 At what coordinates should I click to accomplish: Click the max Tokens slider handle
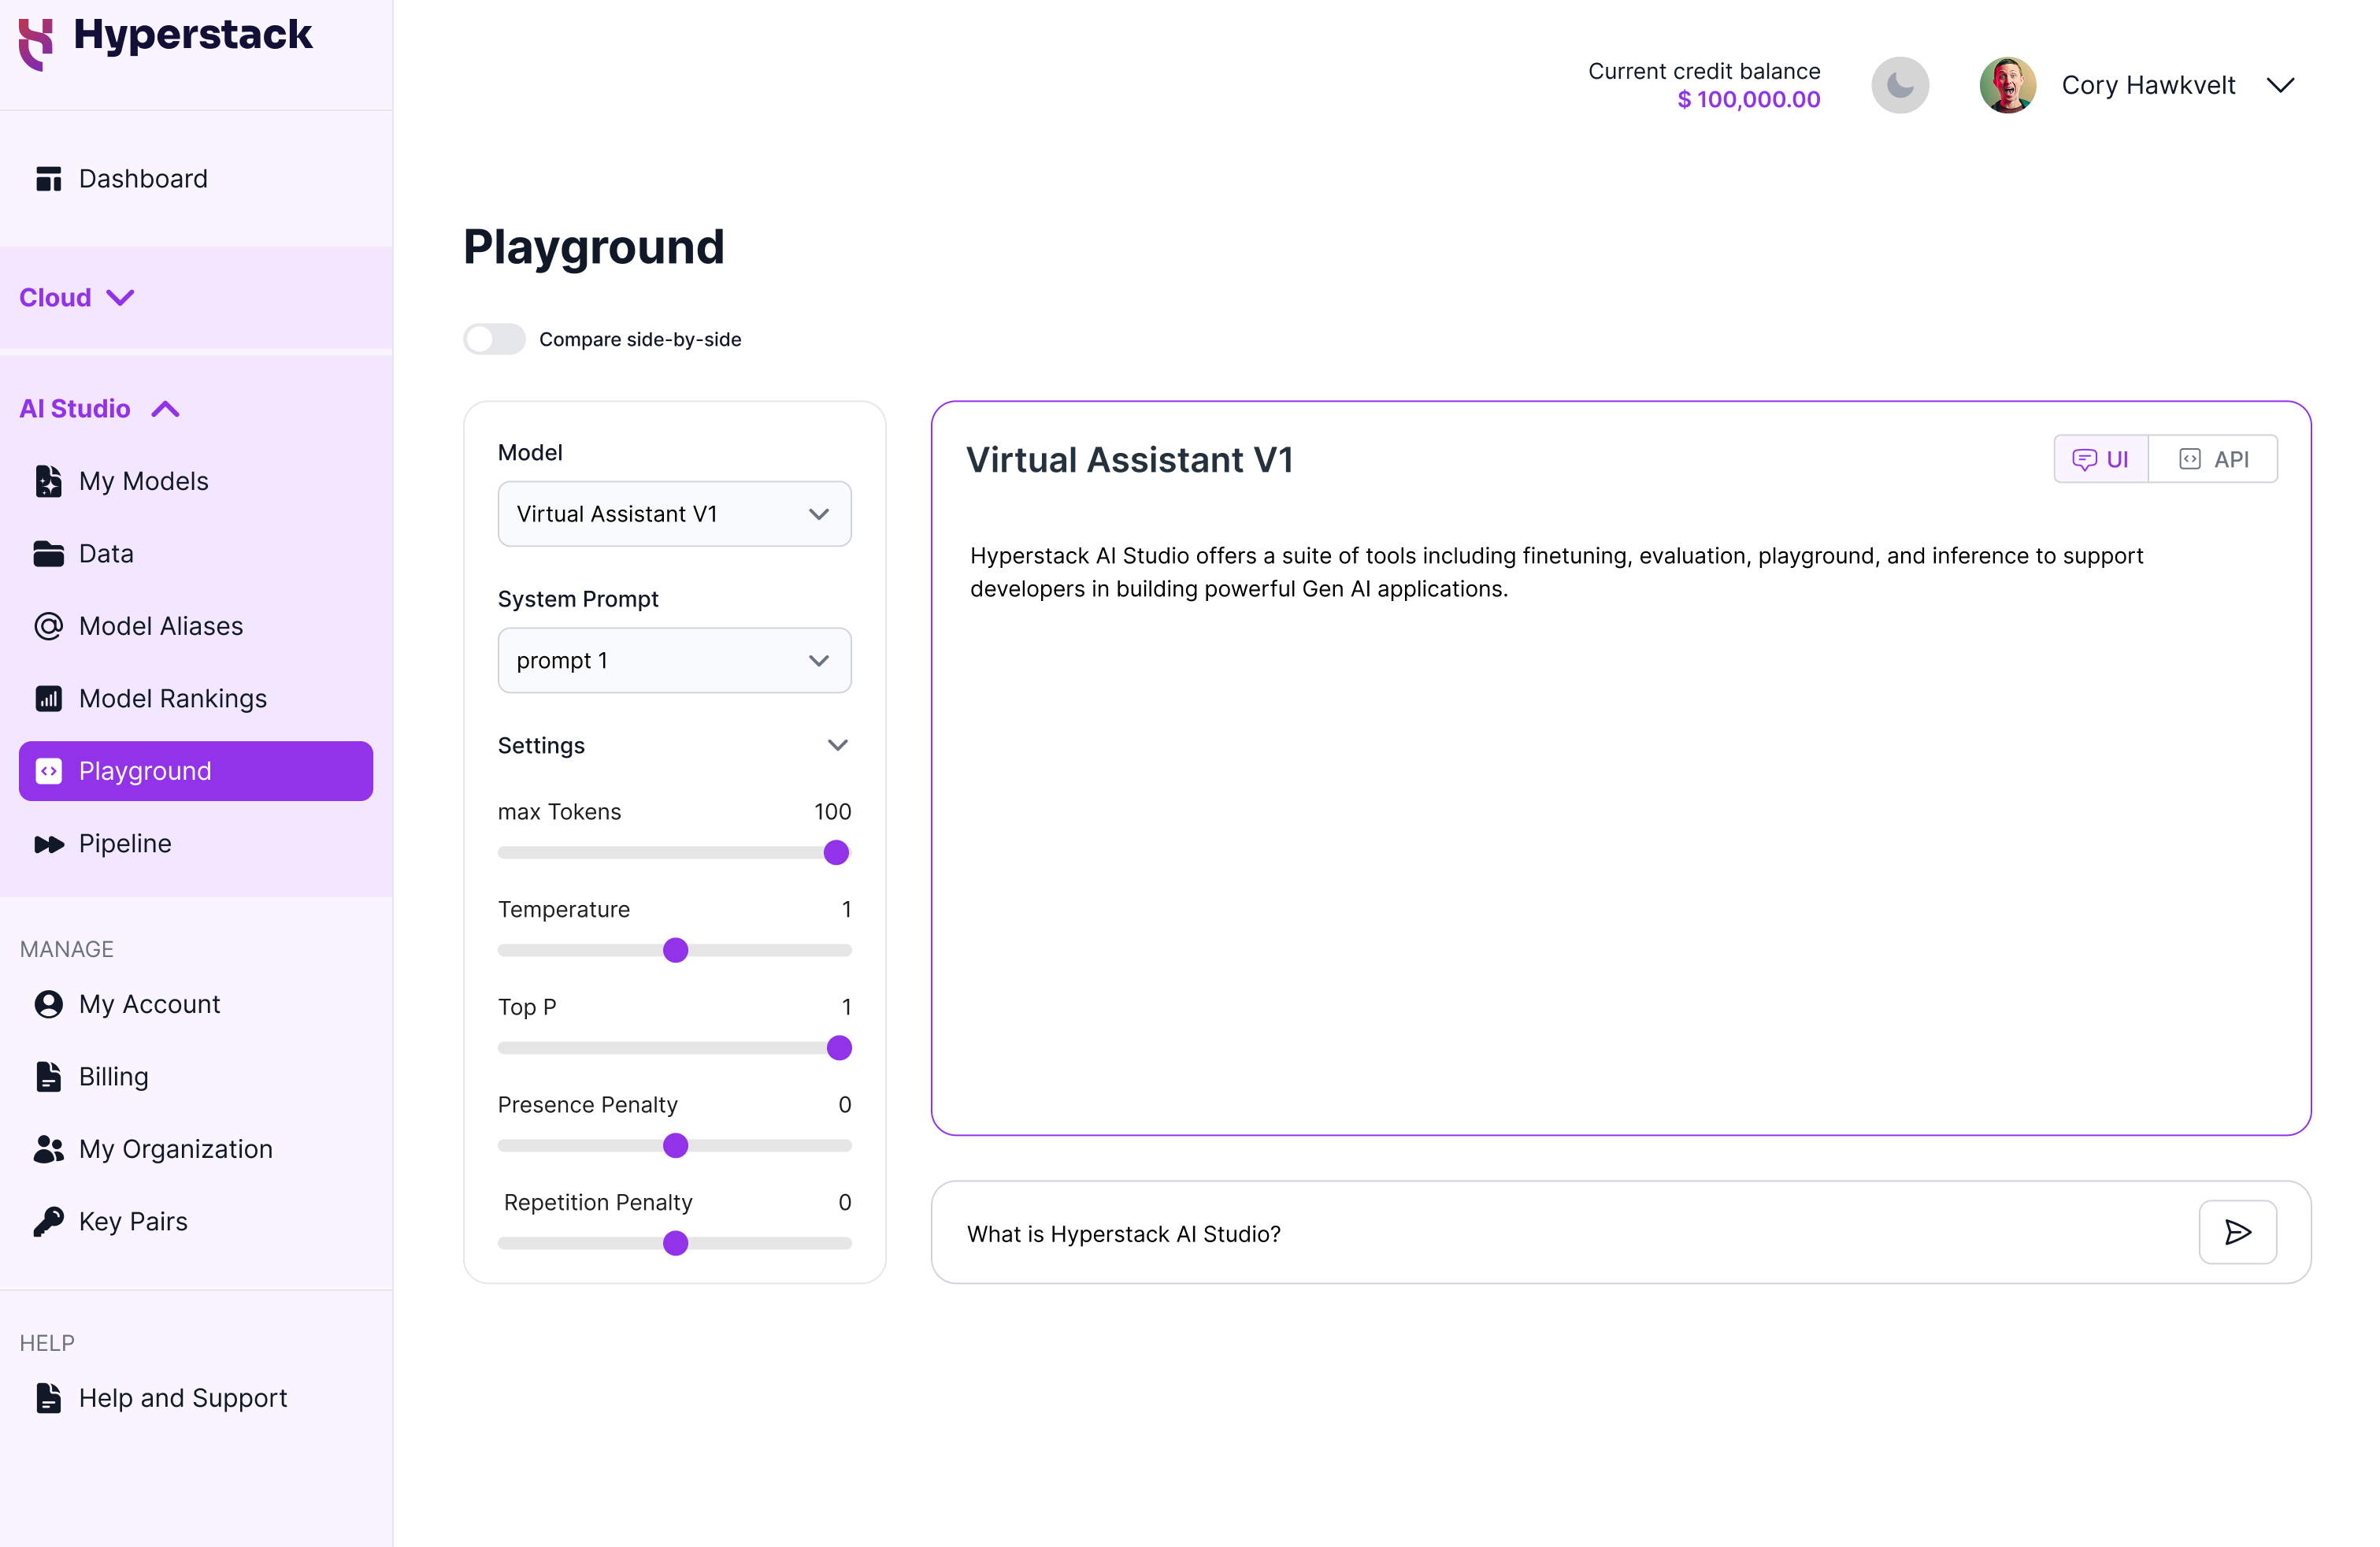click(836, 853)
